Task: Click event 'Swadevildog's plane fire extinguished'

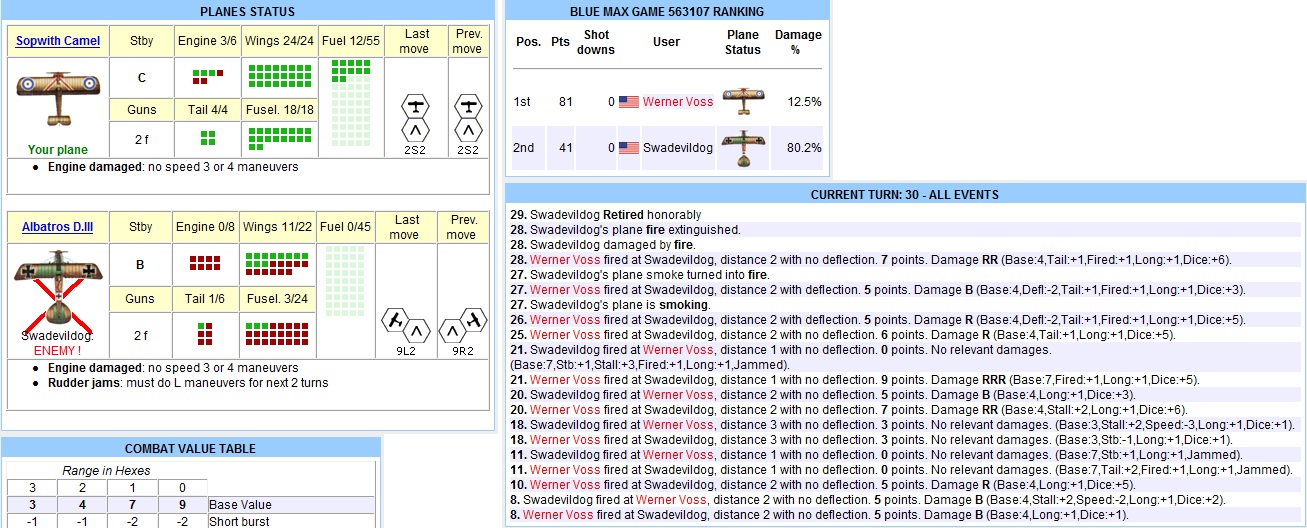Action: click(625, 230)
